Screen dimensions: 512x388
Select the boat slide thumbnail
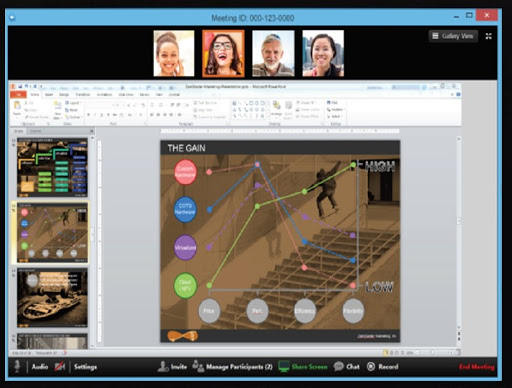coord(52,298)
